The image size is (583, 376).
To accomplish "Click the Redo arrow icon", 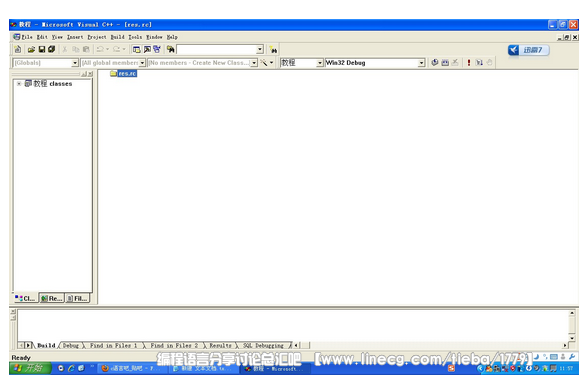I will point(116,49).
